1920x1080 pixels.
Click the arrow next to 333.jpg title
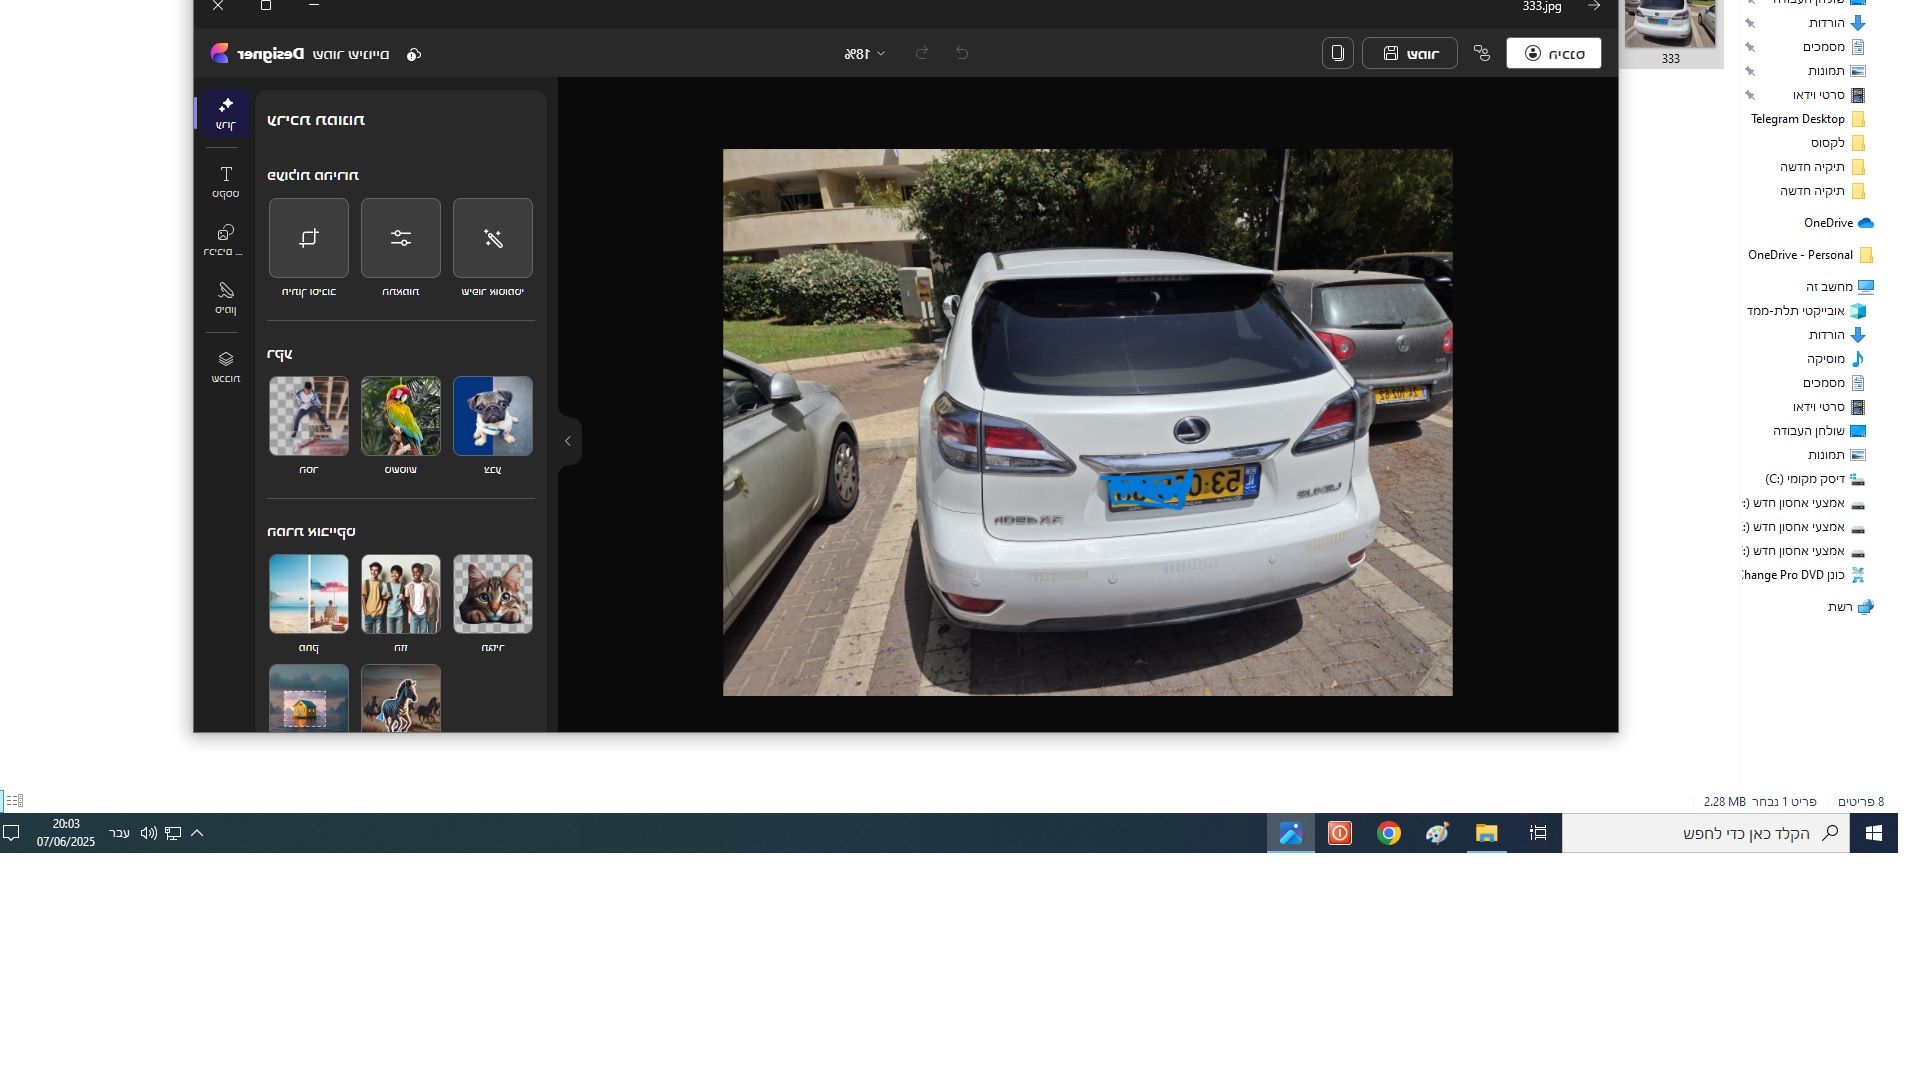1594,6
